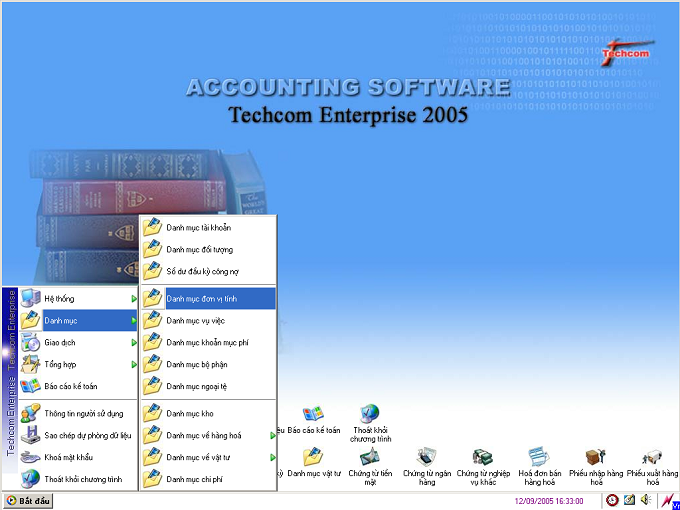Select Danh mục bộ phận

pyautogui.click(x=209, y=364)
